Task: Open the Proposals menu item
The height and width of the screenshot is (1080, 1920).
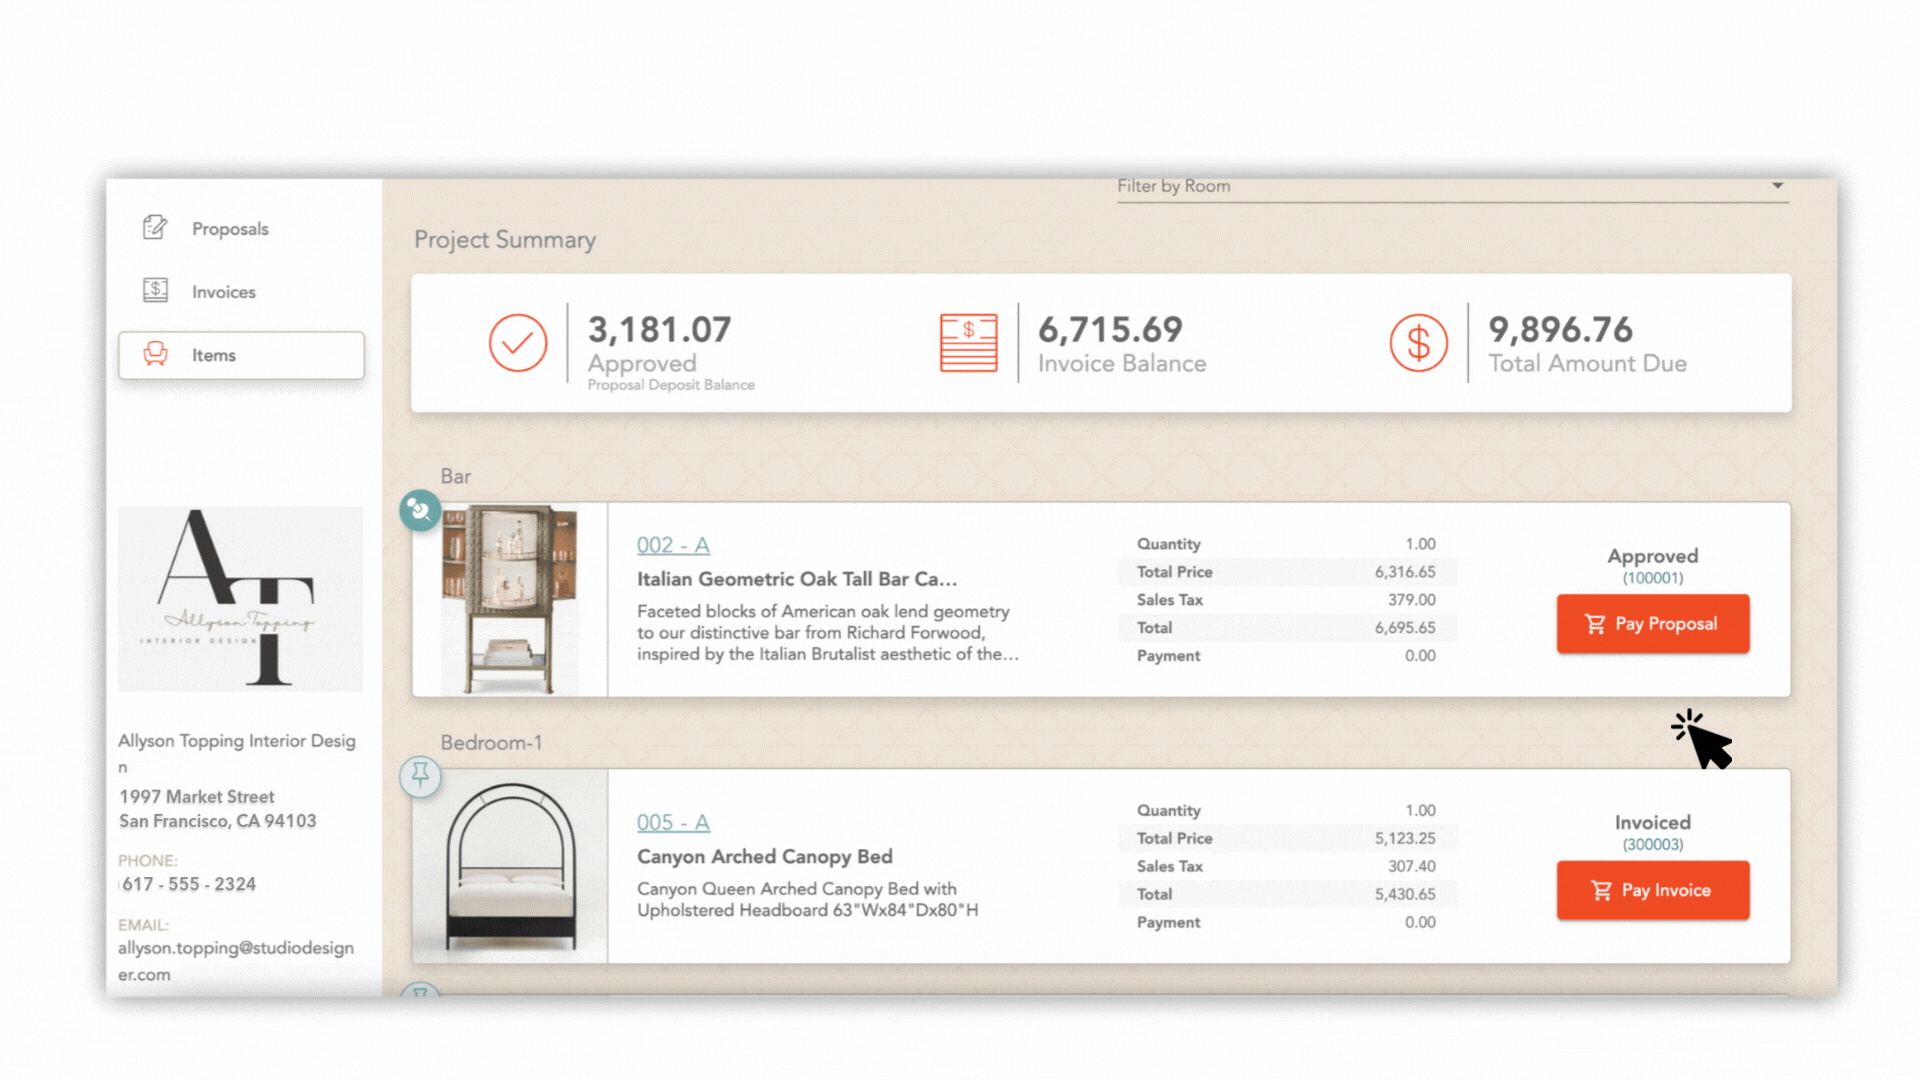Action: [230, 229]
